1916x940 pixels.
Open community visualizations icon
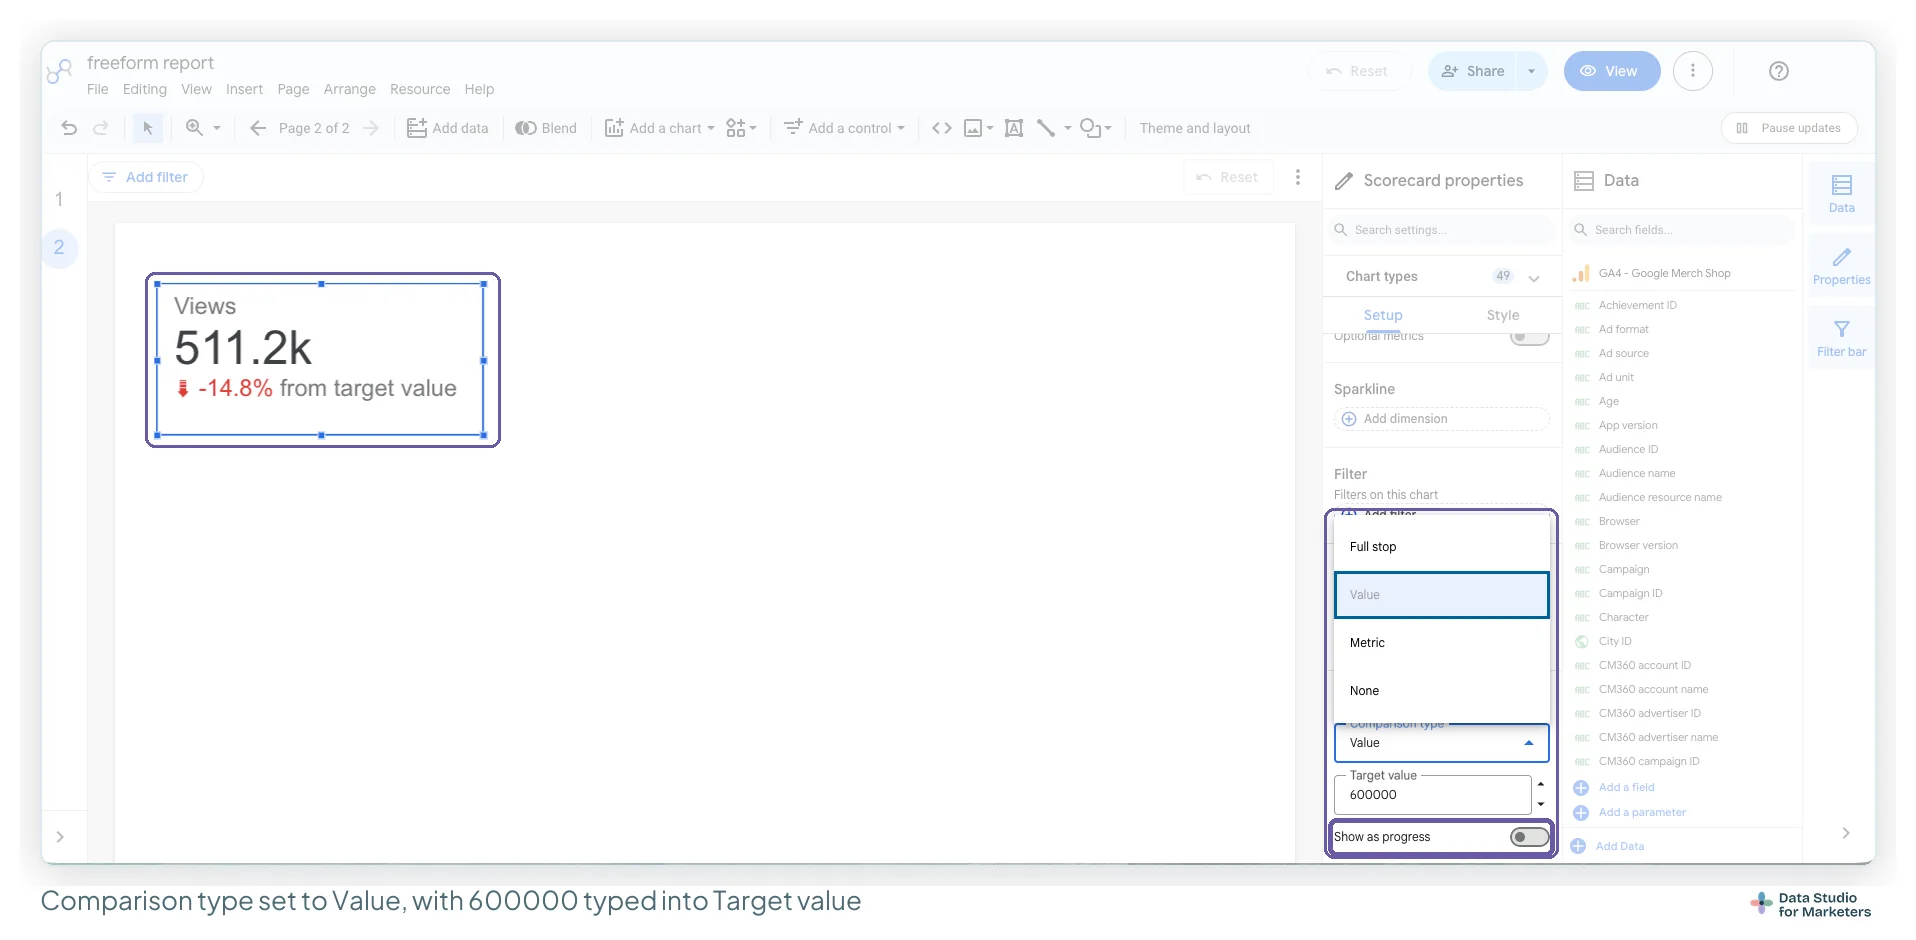[x=736, y=128]
